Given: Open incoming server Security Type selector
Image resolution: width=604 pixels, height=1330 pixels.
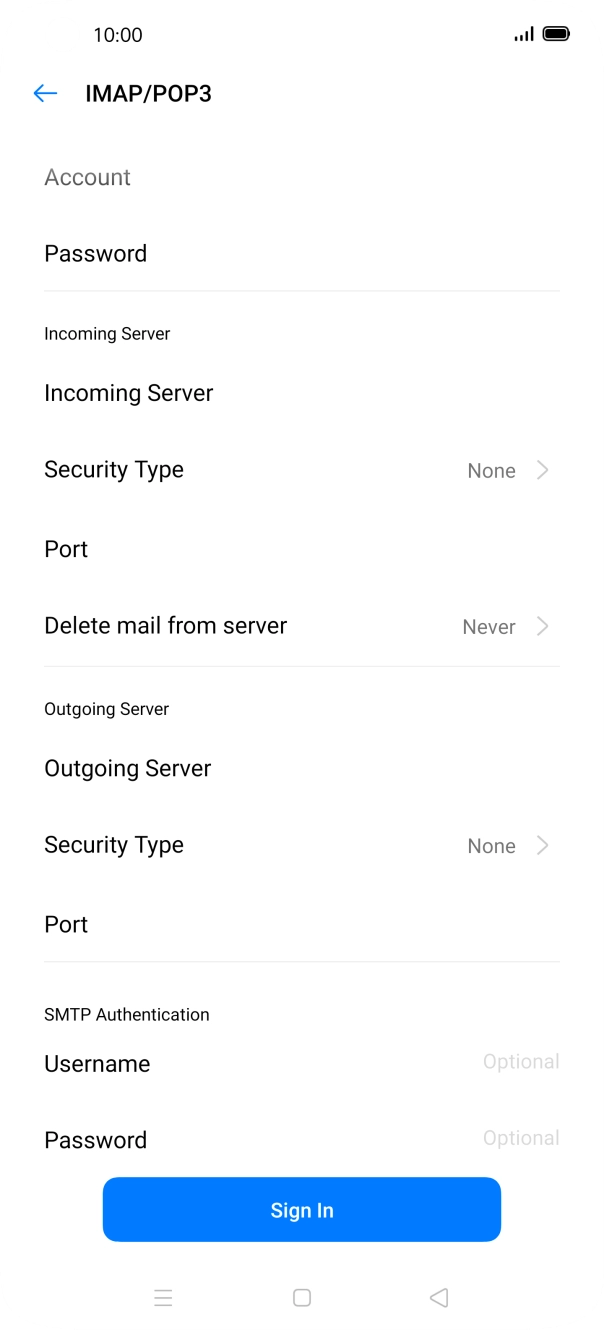Looking at the screenshot, I should [302, 470].
